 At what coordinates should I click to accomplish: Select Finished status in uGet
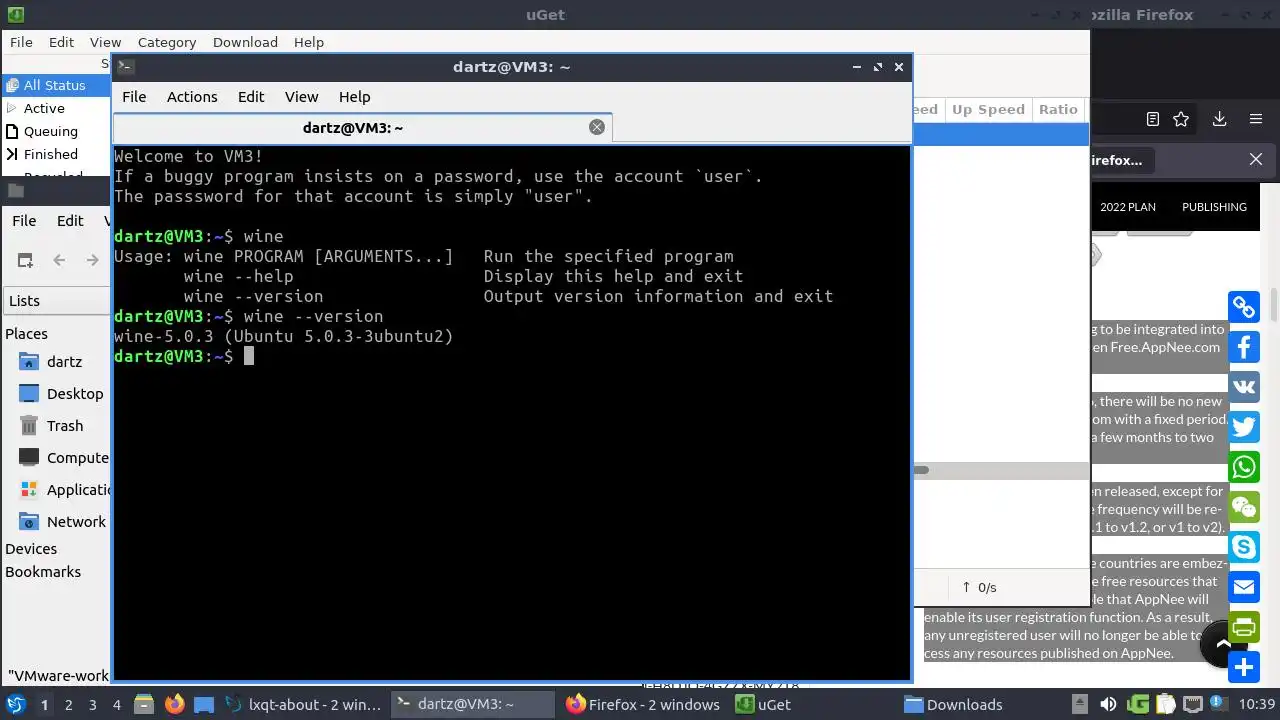pyautogui.click(x=50, y=154)
